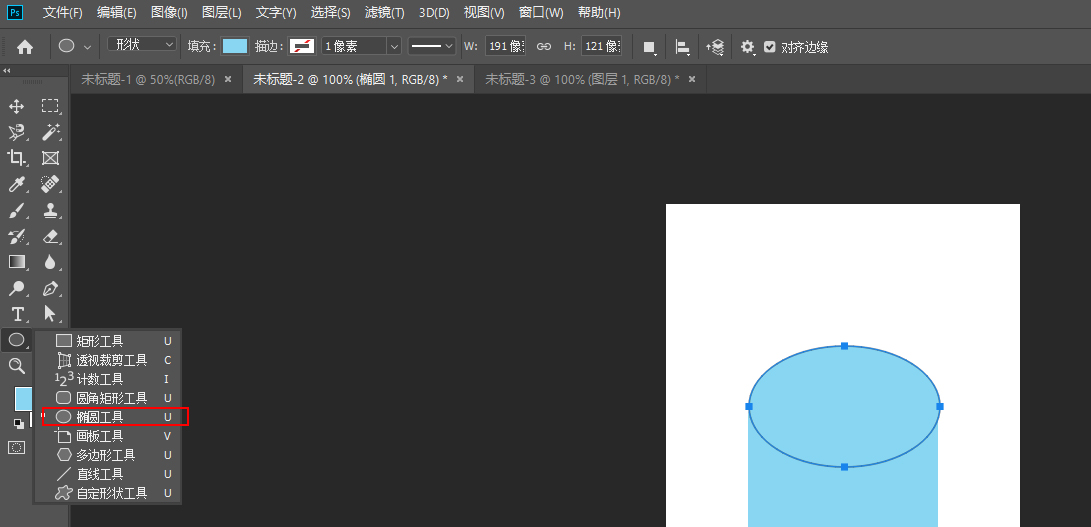Toggle link between width and height
1091x527 pixels.
[x=544, y=46]
